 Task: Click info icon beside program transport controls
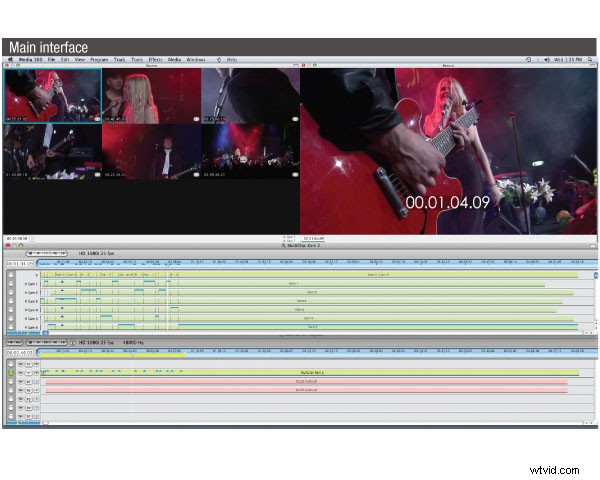(73, 343)
